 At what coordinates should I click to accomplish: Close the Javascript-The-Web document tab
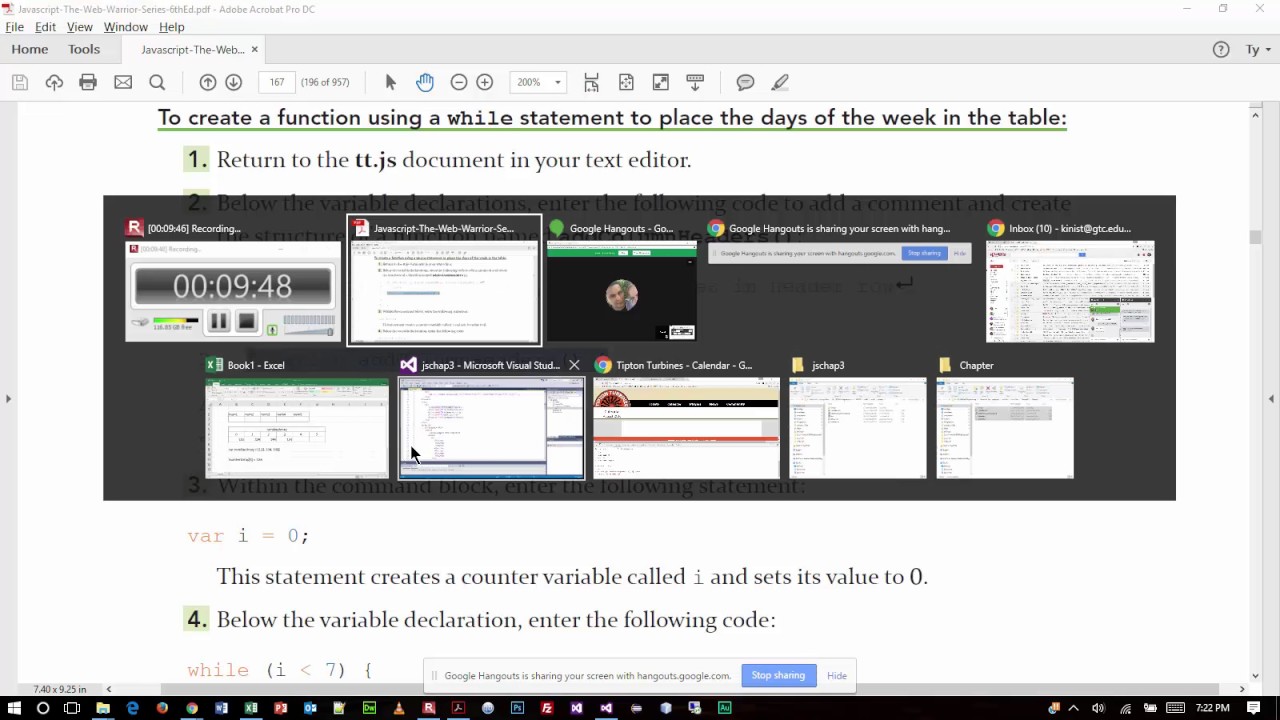click(x=254, y=49)
